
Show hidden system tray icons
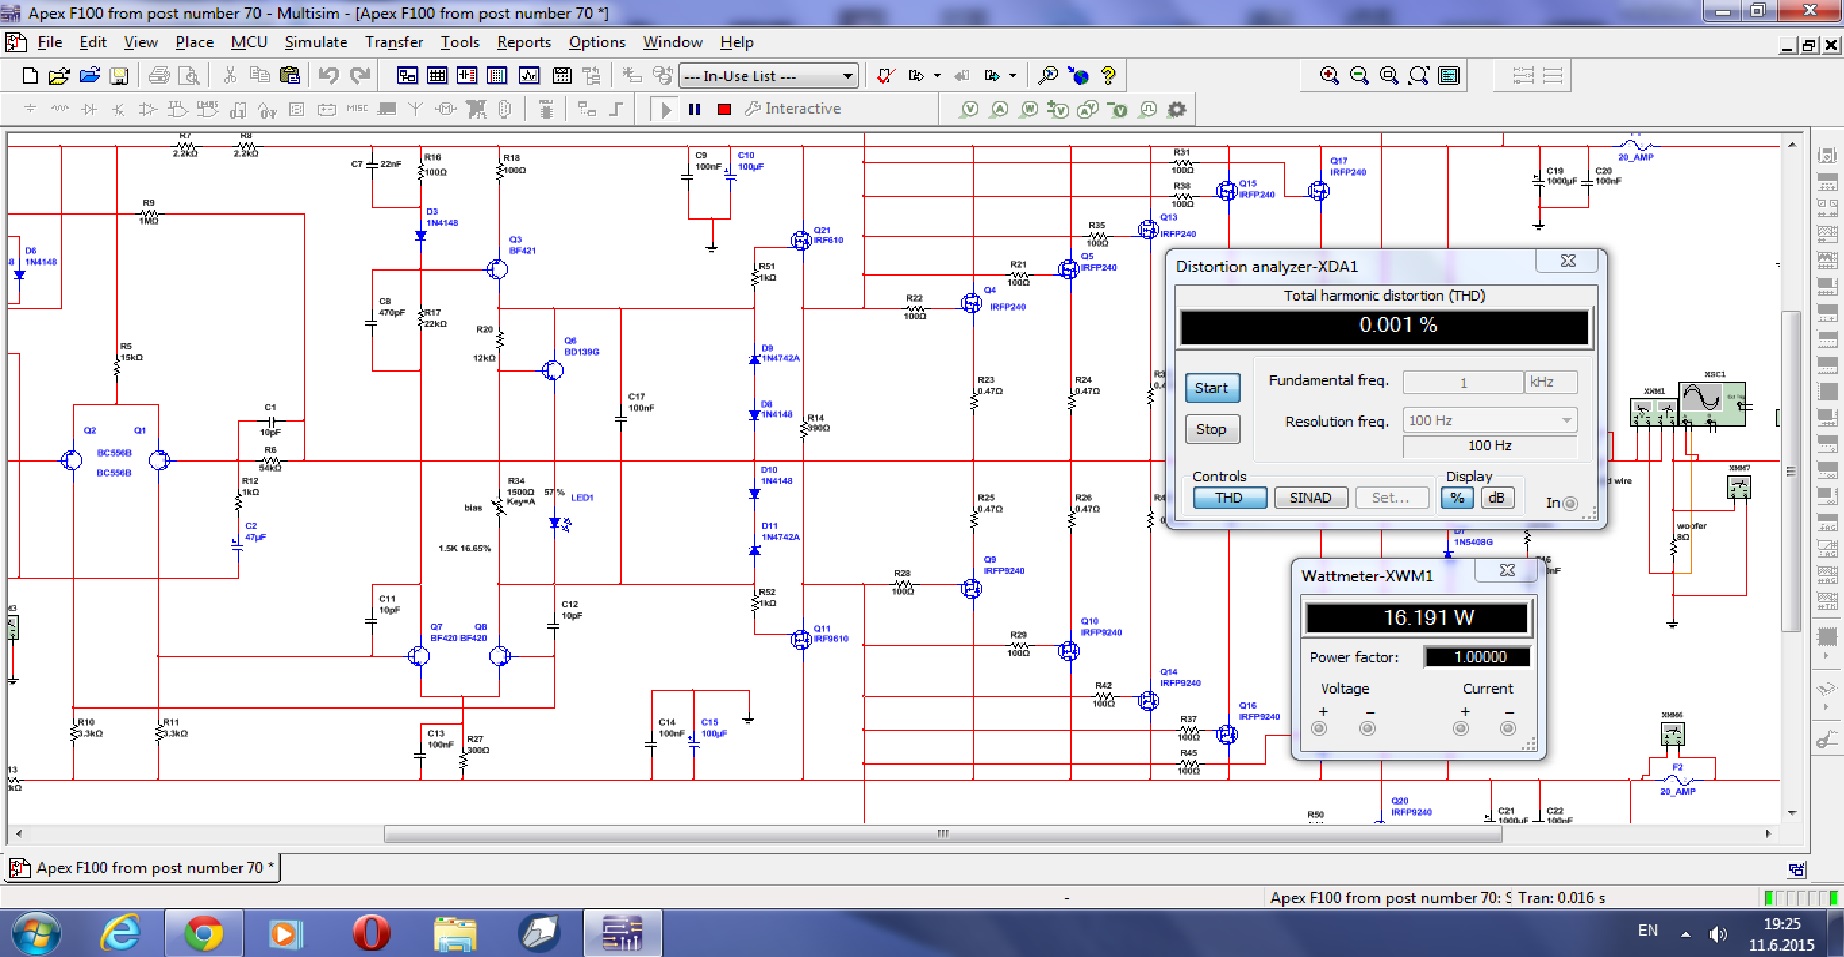[1686, 934]
